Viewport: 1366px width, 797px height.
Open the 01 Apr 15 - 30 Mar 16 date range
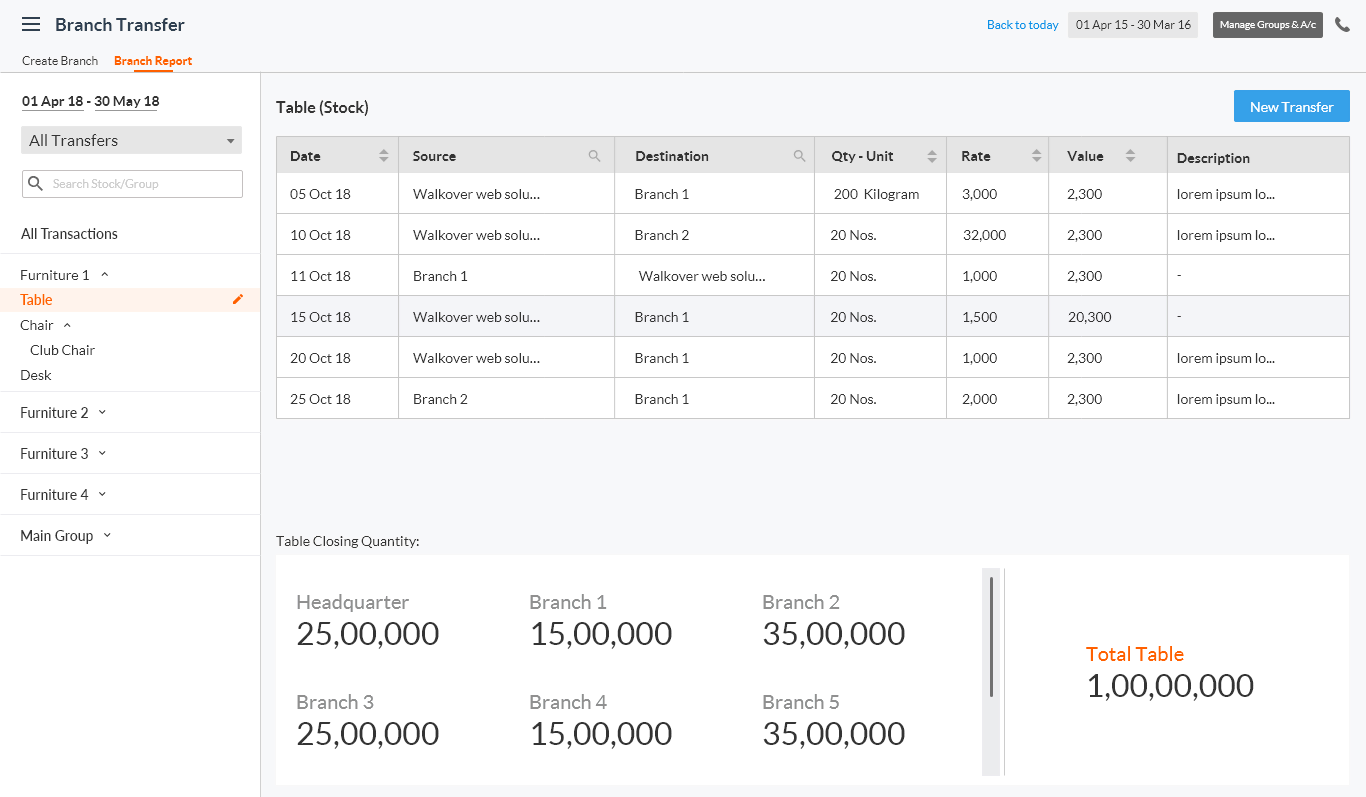pyautogui.click(x=1133, y=25)
